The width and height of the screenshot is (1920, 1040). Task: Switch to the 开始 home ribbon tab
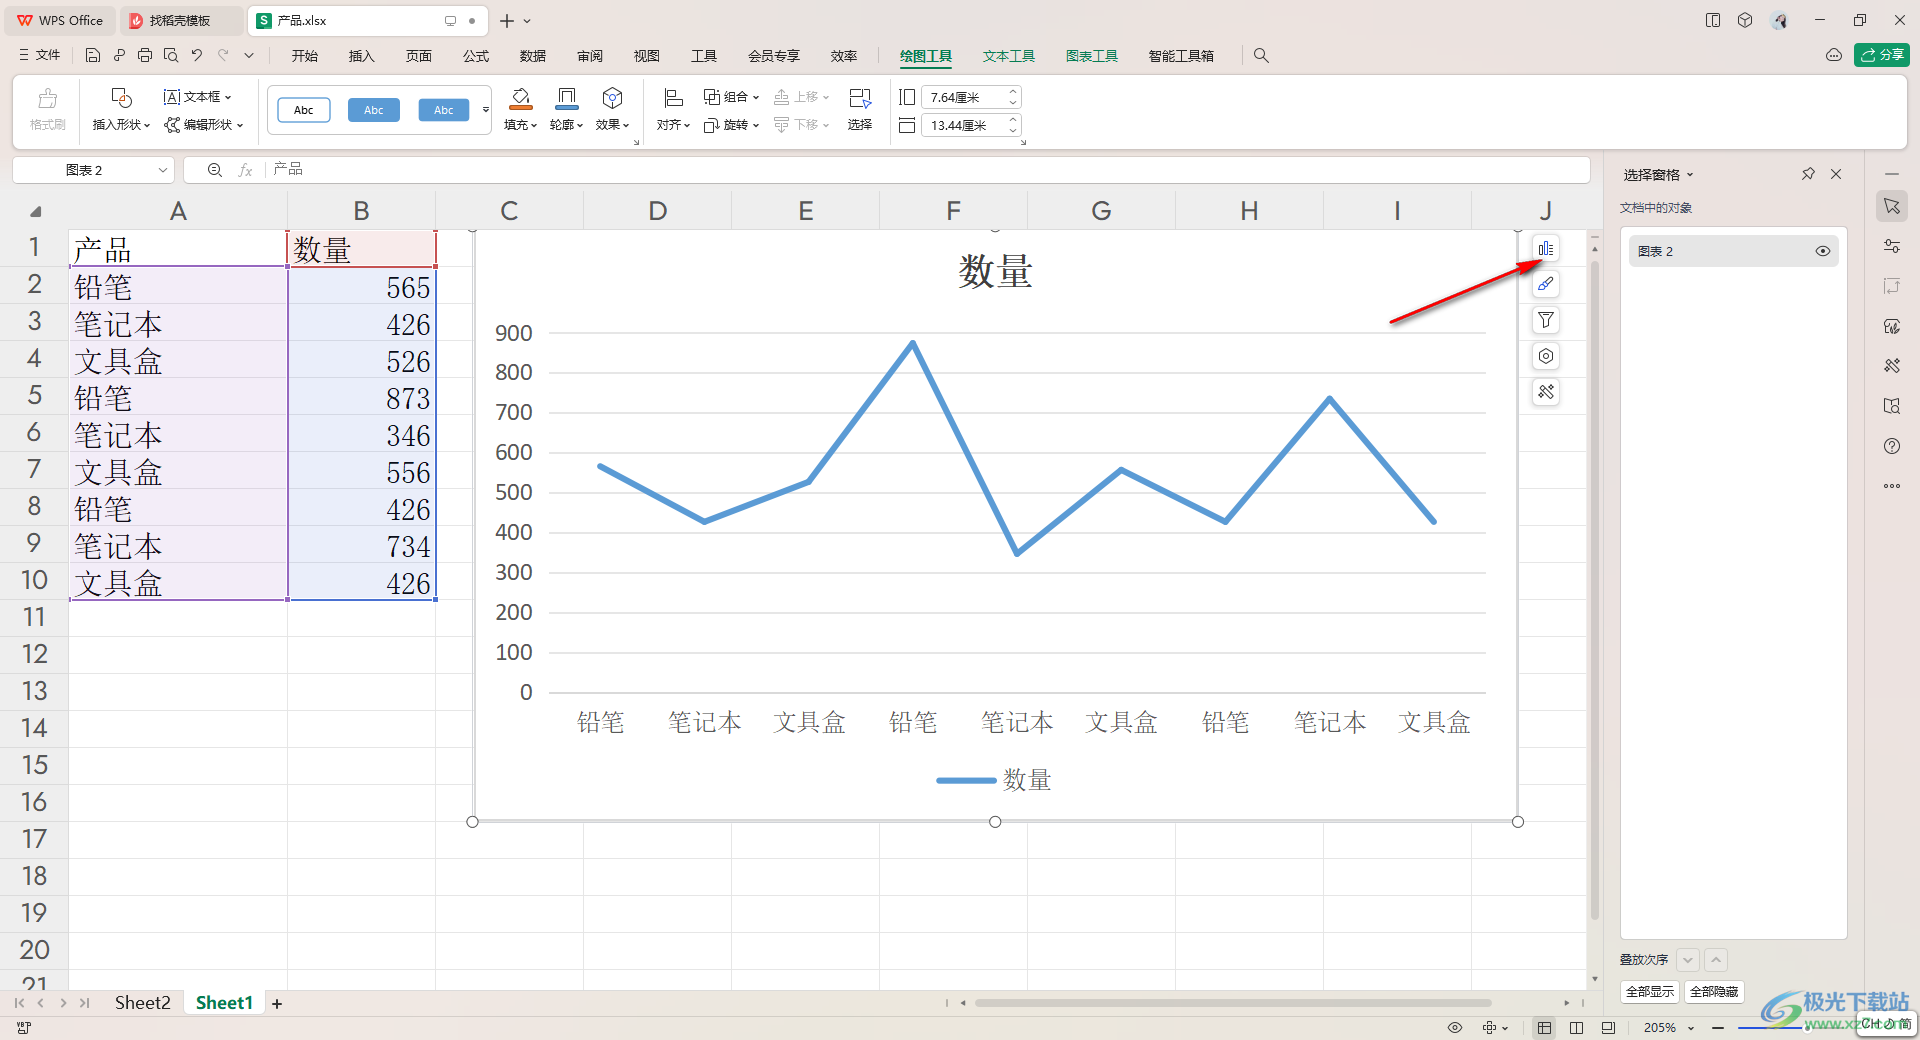coord(305,56)
